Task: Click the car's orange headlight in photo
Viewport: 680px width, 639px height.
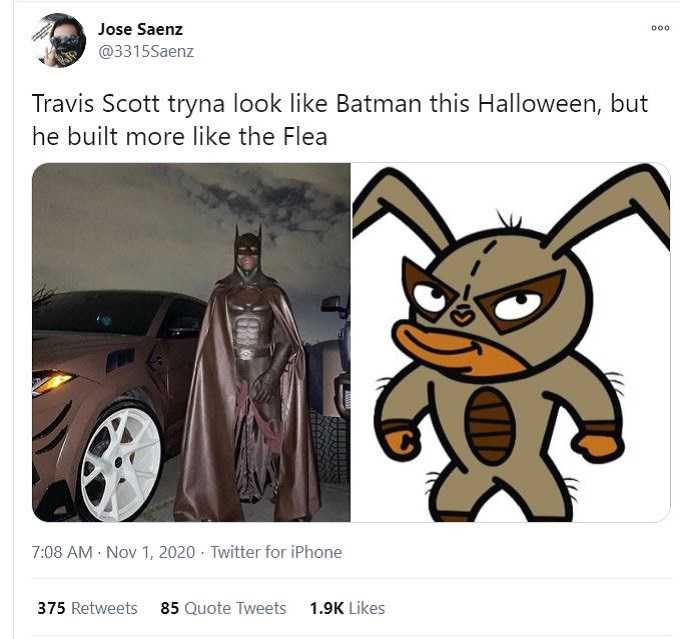Action: click(x=52, y=382)
